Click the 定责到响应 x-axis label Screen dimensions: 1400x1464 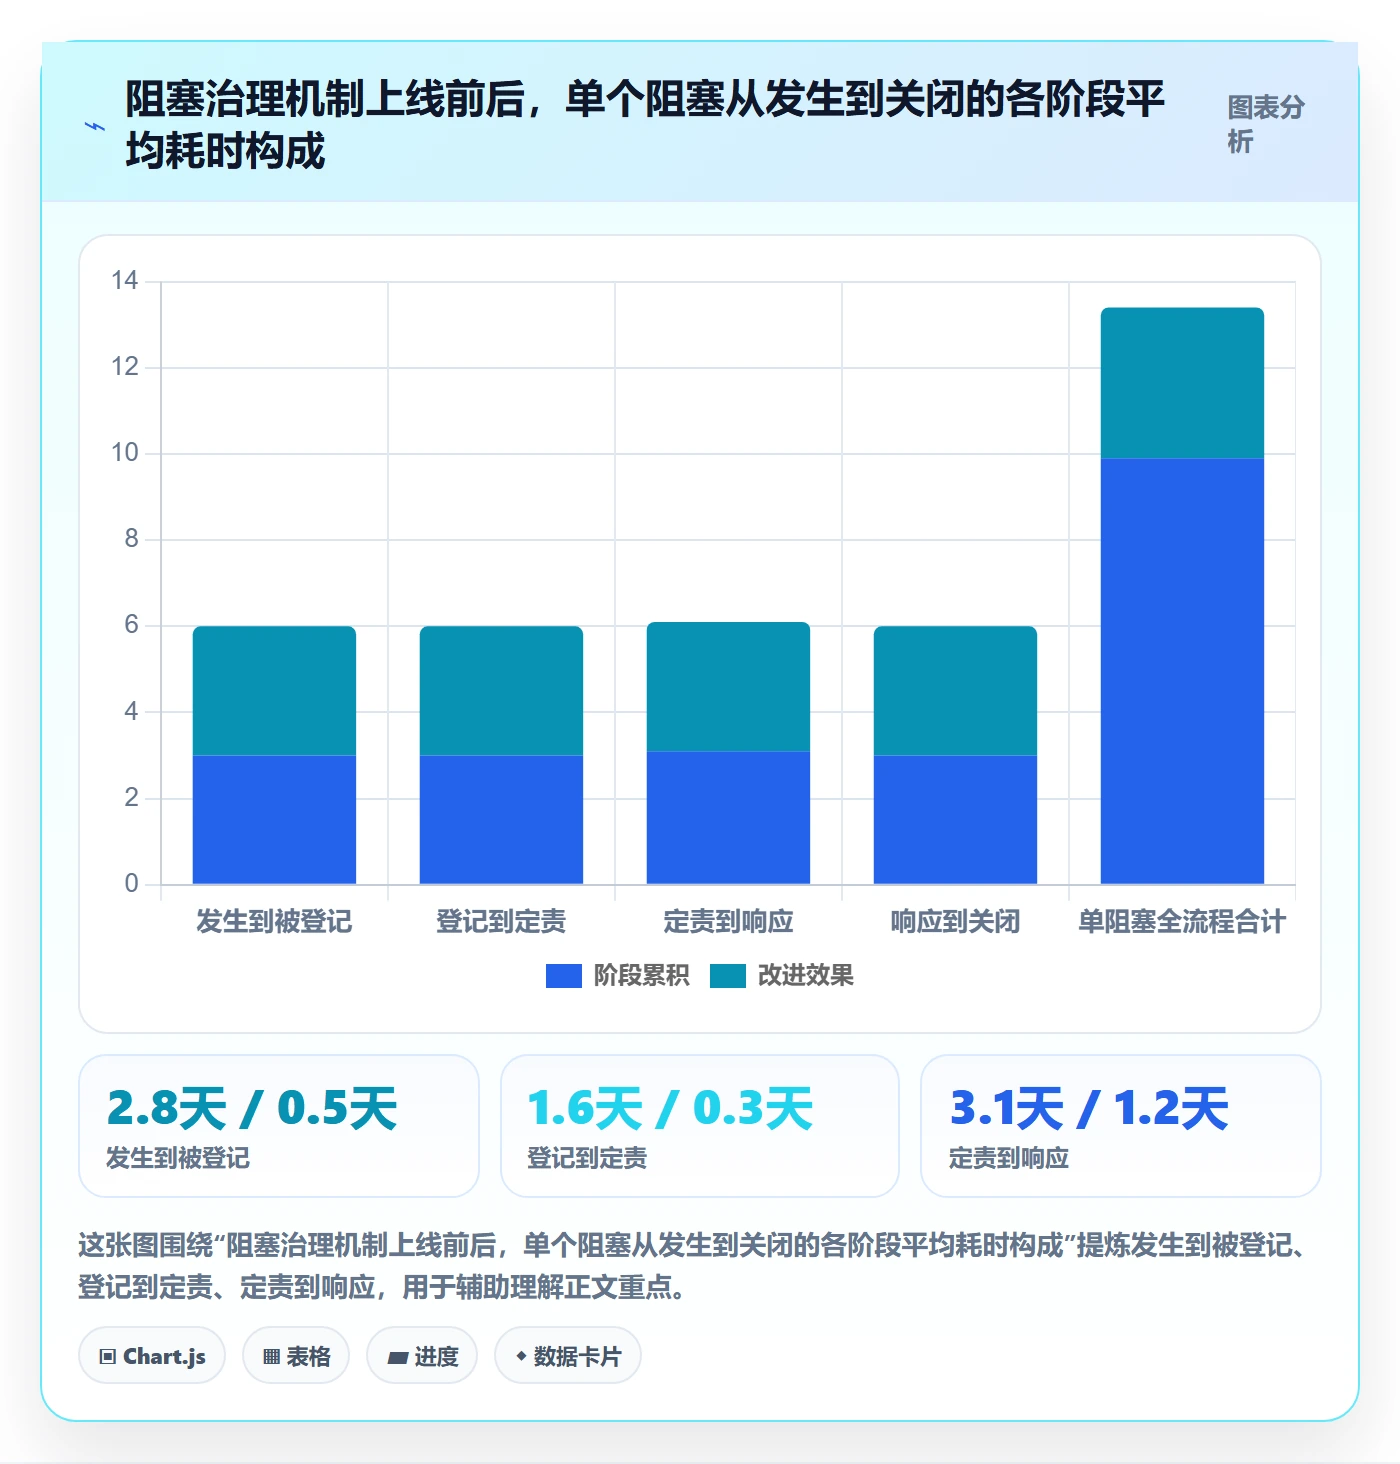click(x=728, y=921)
